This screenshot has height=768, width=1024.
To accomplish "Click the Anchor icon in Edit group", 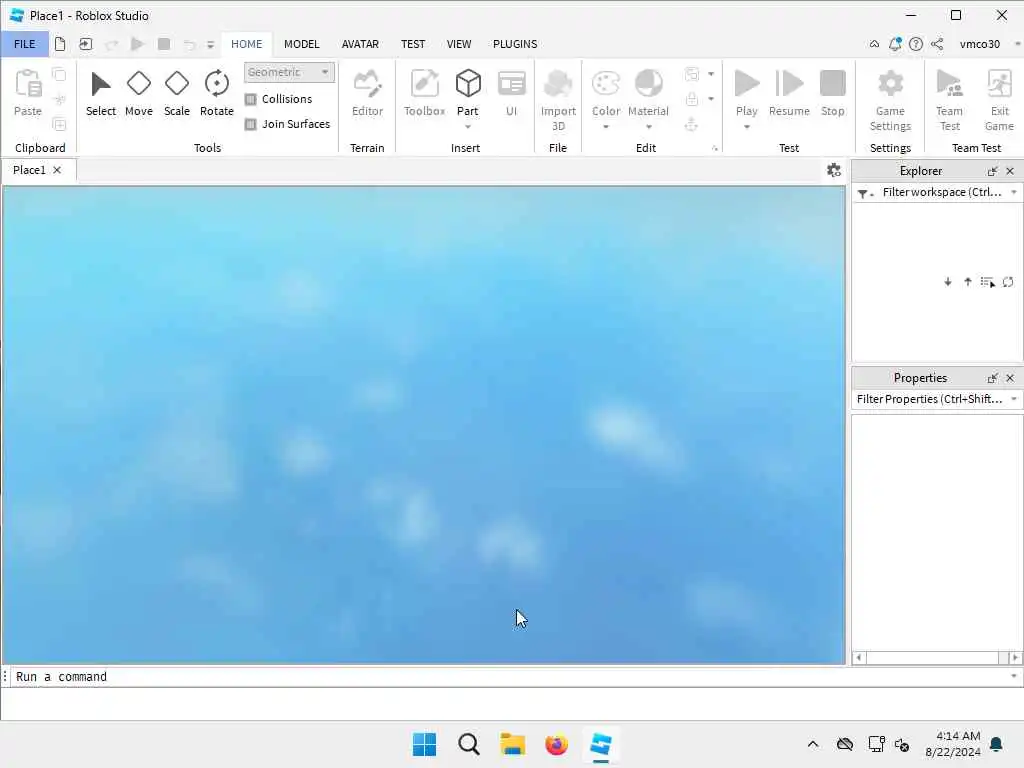I will (692, 124).
